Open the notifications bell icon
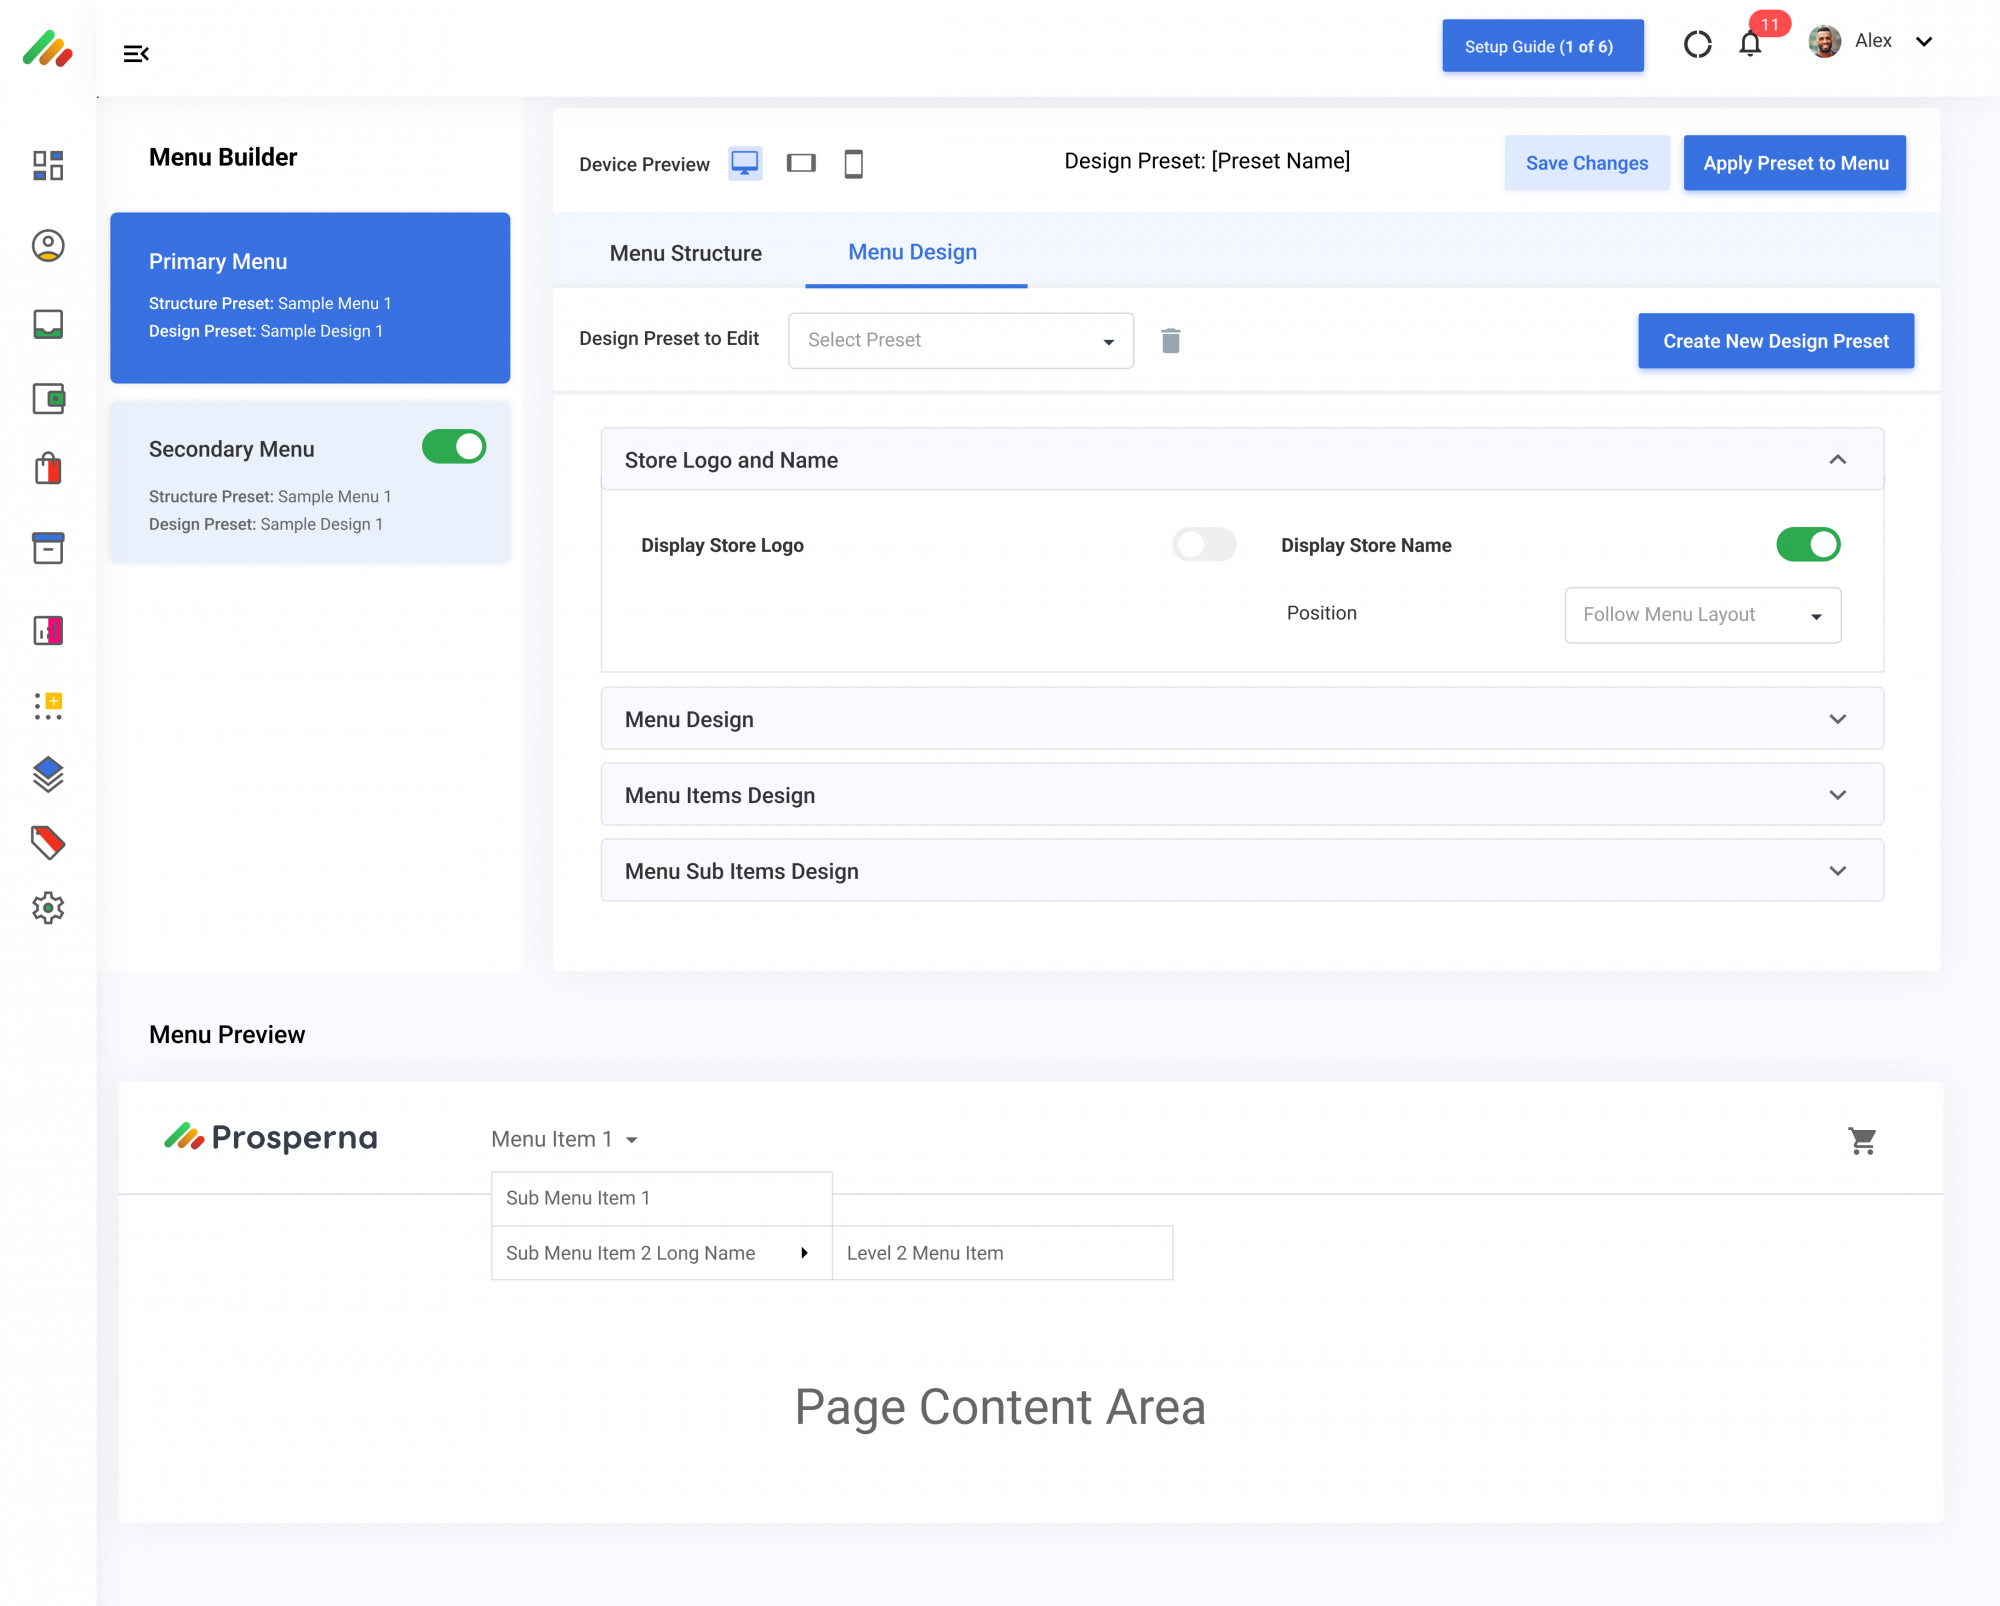2000x1606 pixels. tap(1750, 44)
